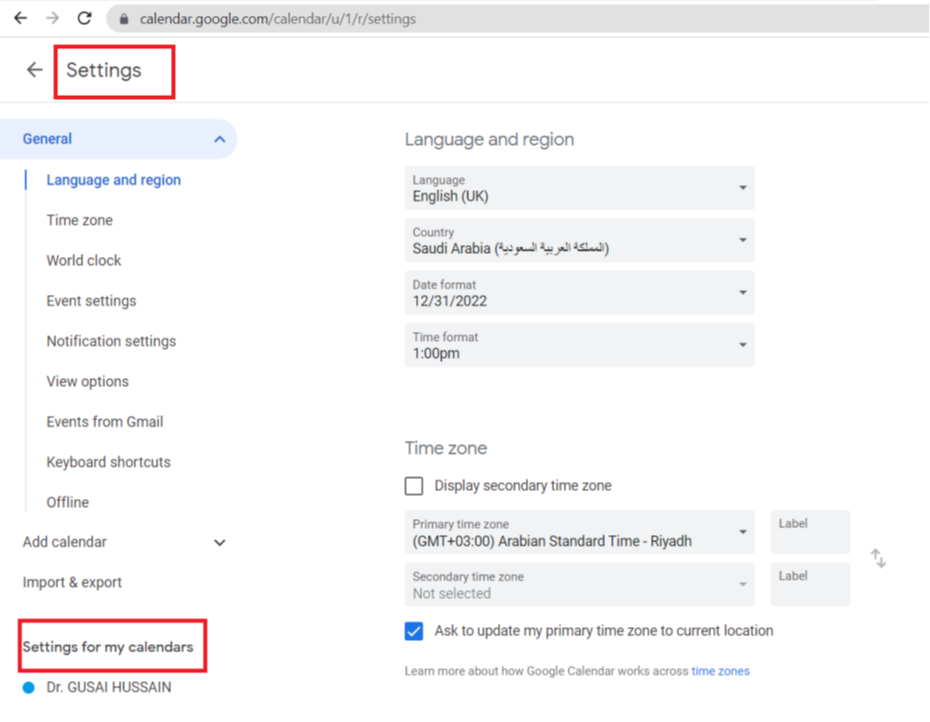Swap primary and secondary time zones icon
This screenshot has width=930, height=722.
pyautogui.click(x=878, y=558)
